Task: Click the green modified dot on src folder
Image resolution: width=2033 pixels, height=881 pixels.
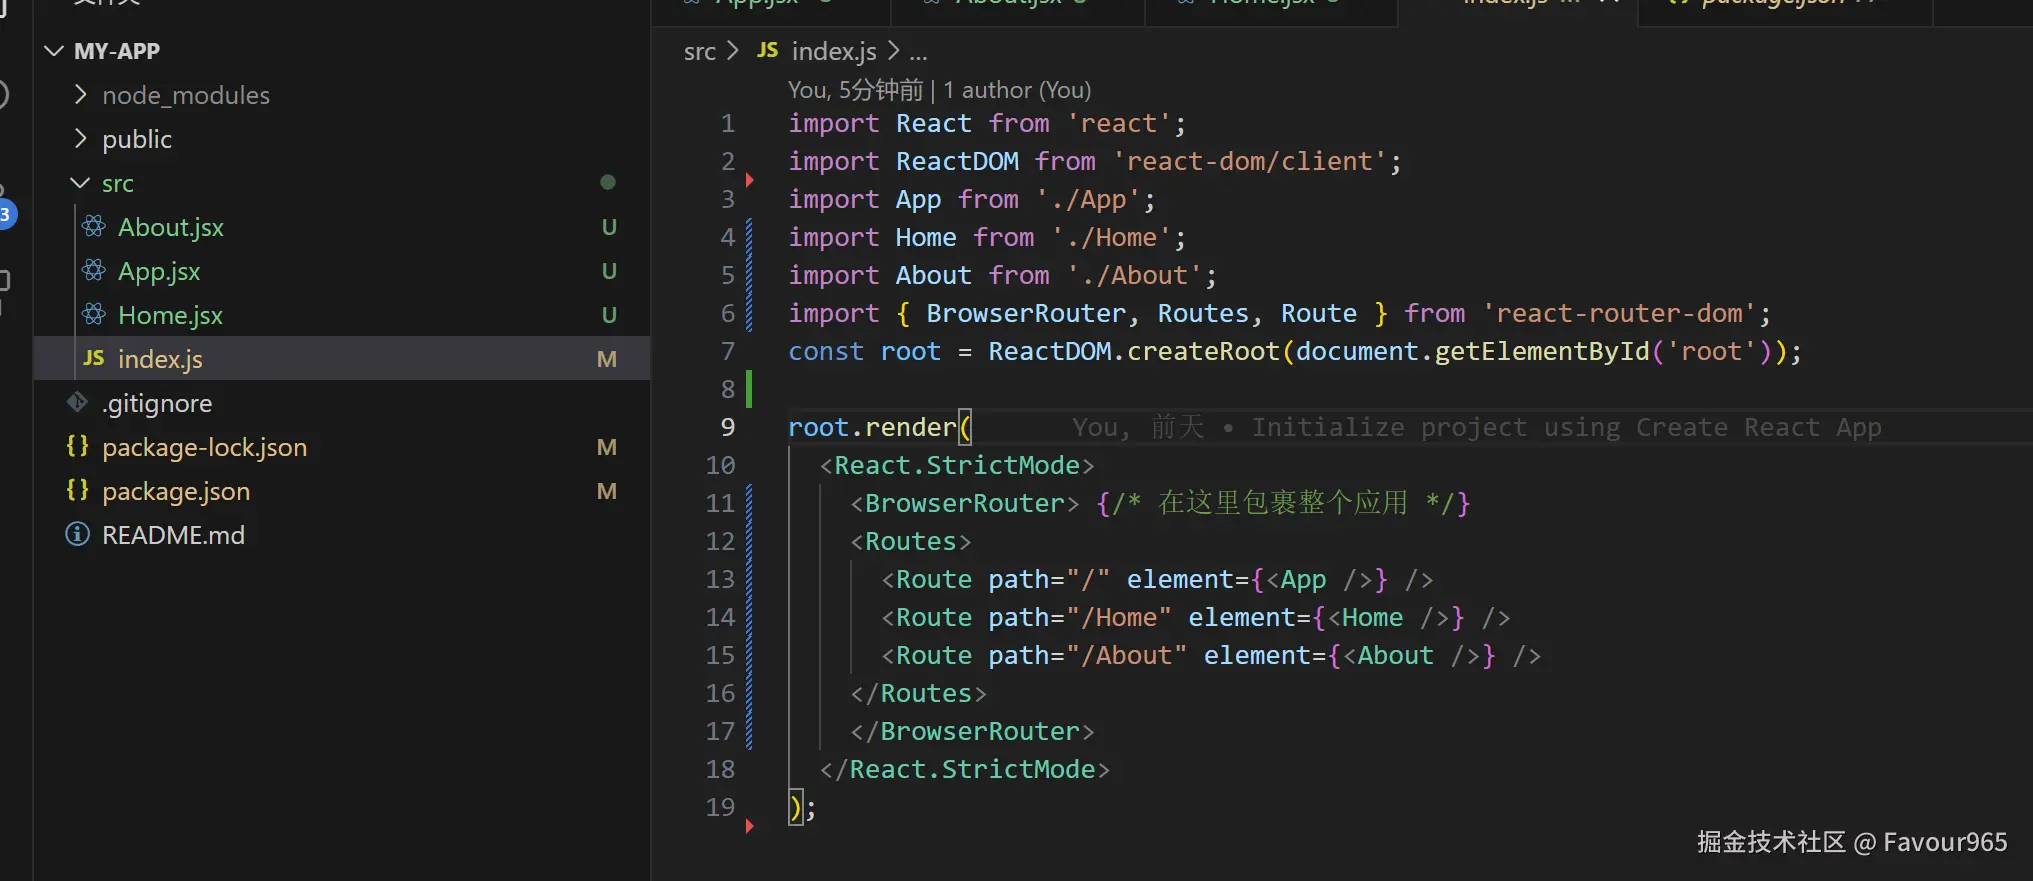Action: pos(607,182)
